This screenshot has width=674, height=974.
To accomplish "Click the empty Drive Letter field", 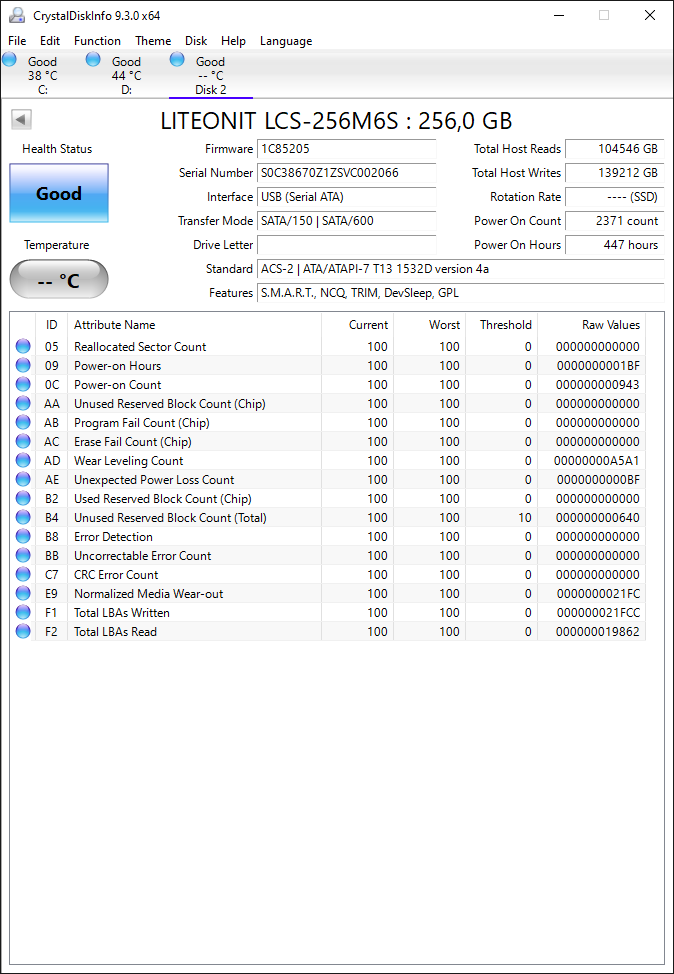I will point(347,245).
